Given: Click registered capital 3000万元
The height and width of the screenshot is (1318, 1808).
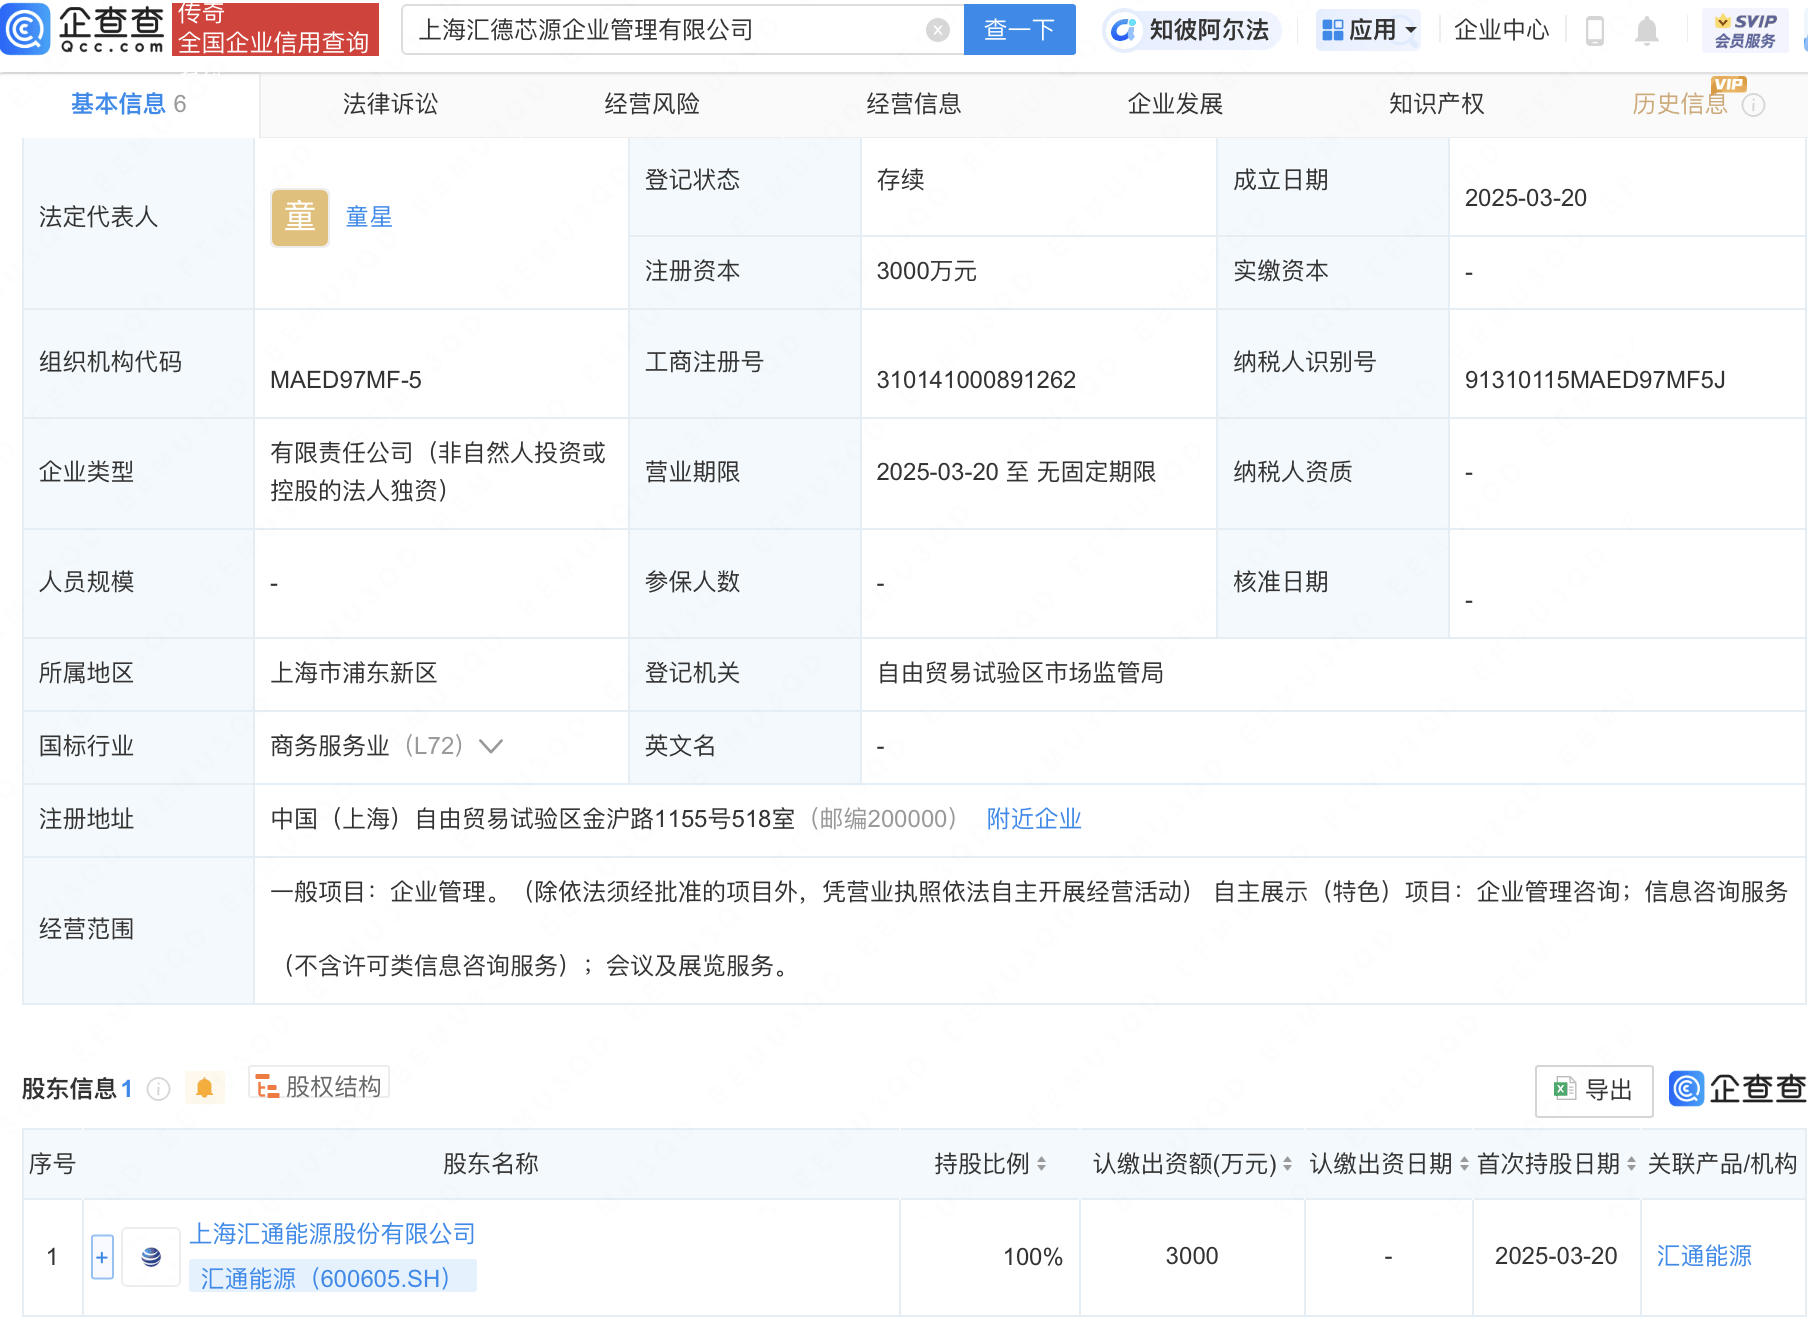Looking at the screenshot, I should tap(926, 271).
